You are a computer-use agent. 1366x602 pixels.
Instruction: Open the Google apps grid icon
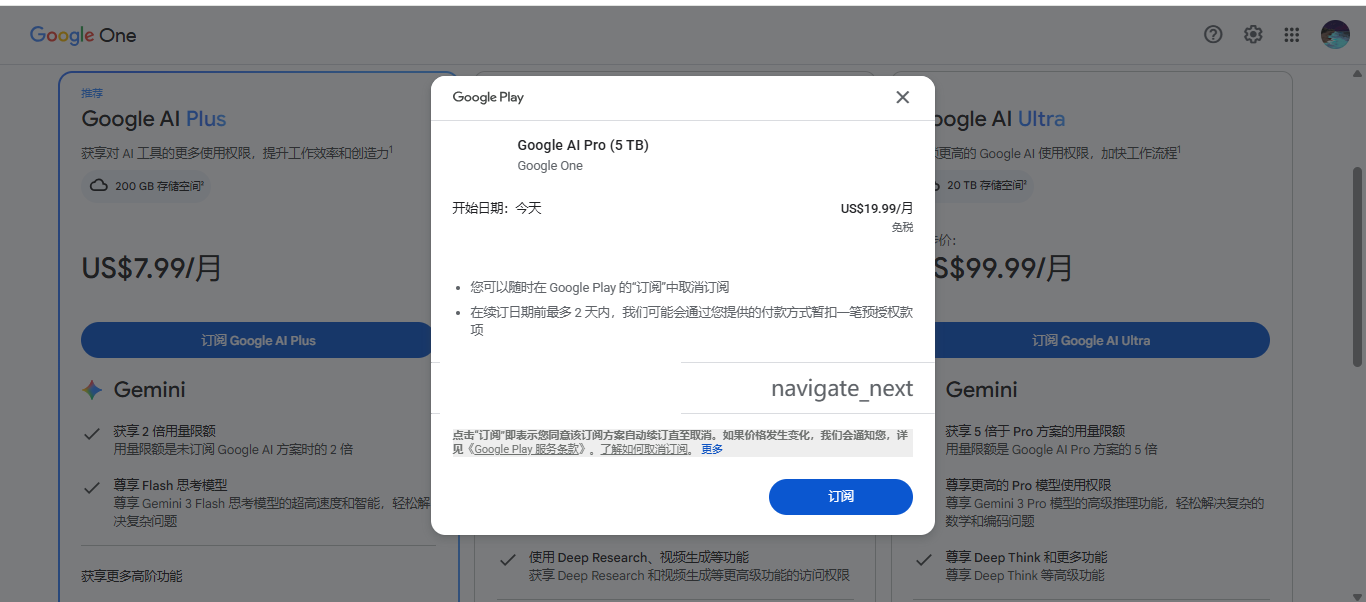1292,35
